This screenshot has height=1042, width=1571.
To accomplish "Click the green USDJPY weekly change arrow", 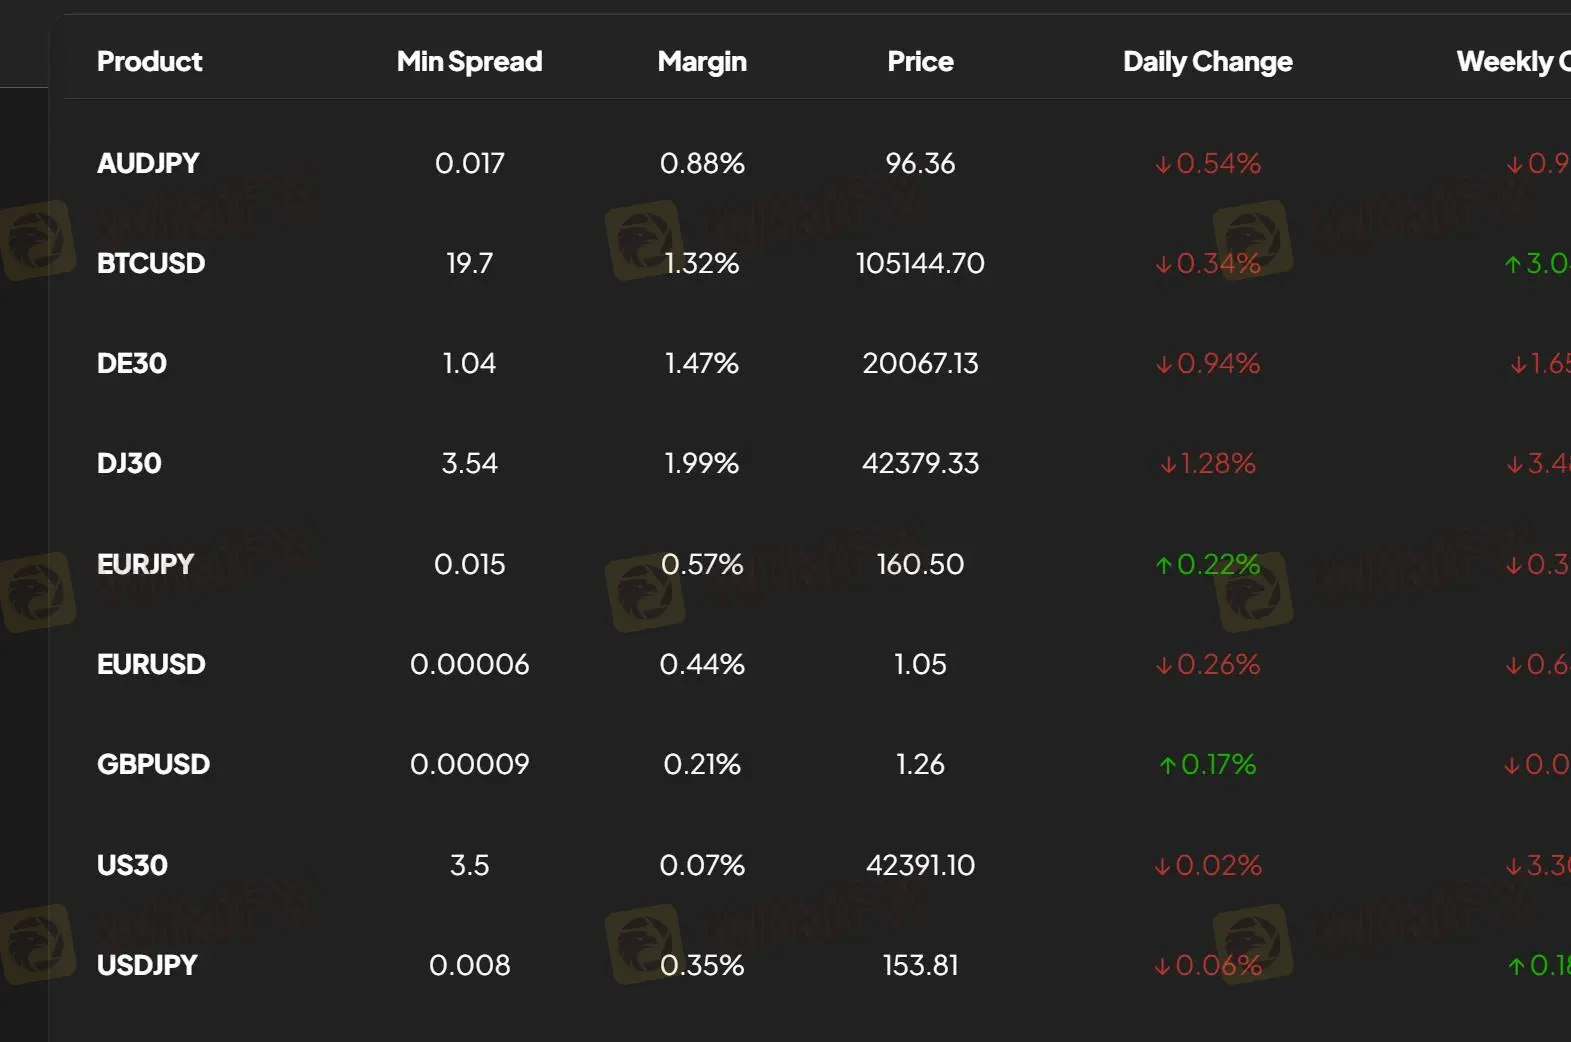I will 1516,966.
